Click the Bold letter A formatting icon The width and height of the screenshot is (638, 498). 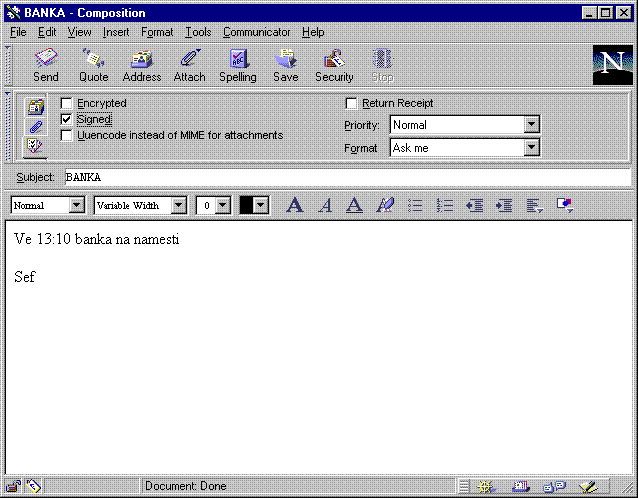[x=294, y=205]
